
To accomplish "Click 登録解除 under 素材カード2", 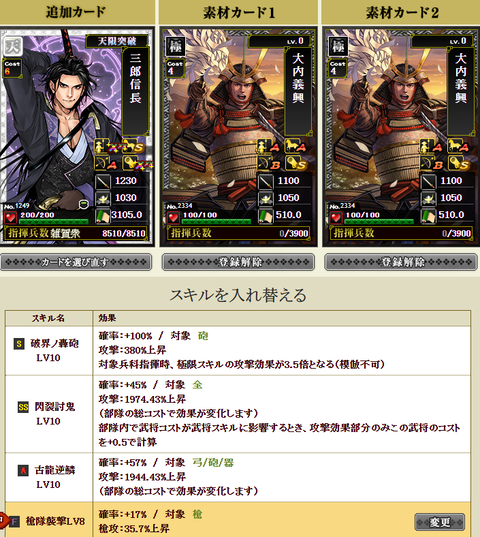I will (x=401, y=262).
